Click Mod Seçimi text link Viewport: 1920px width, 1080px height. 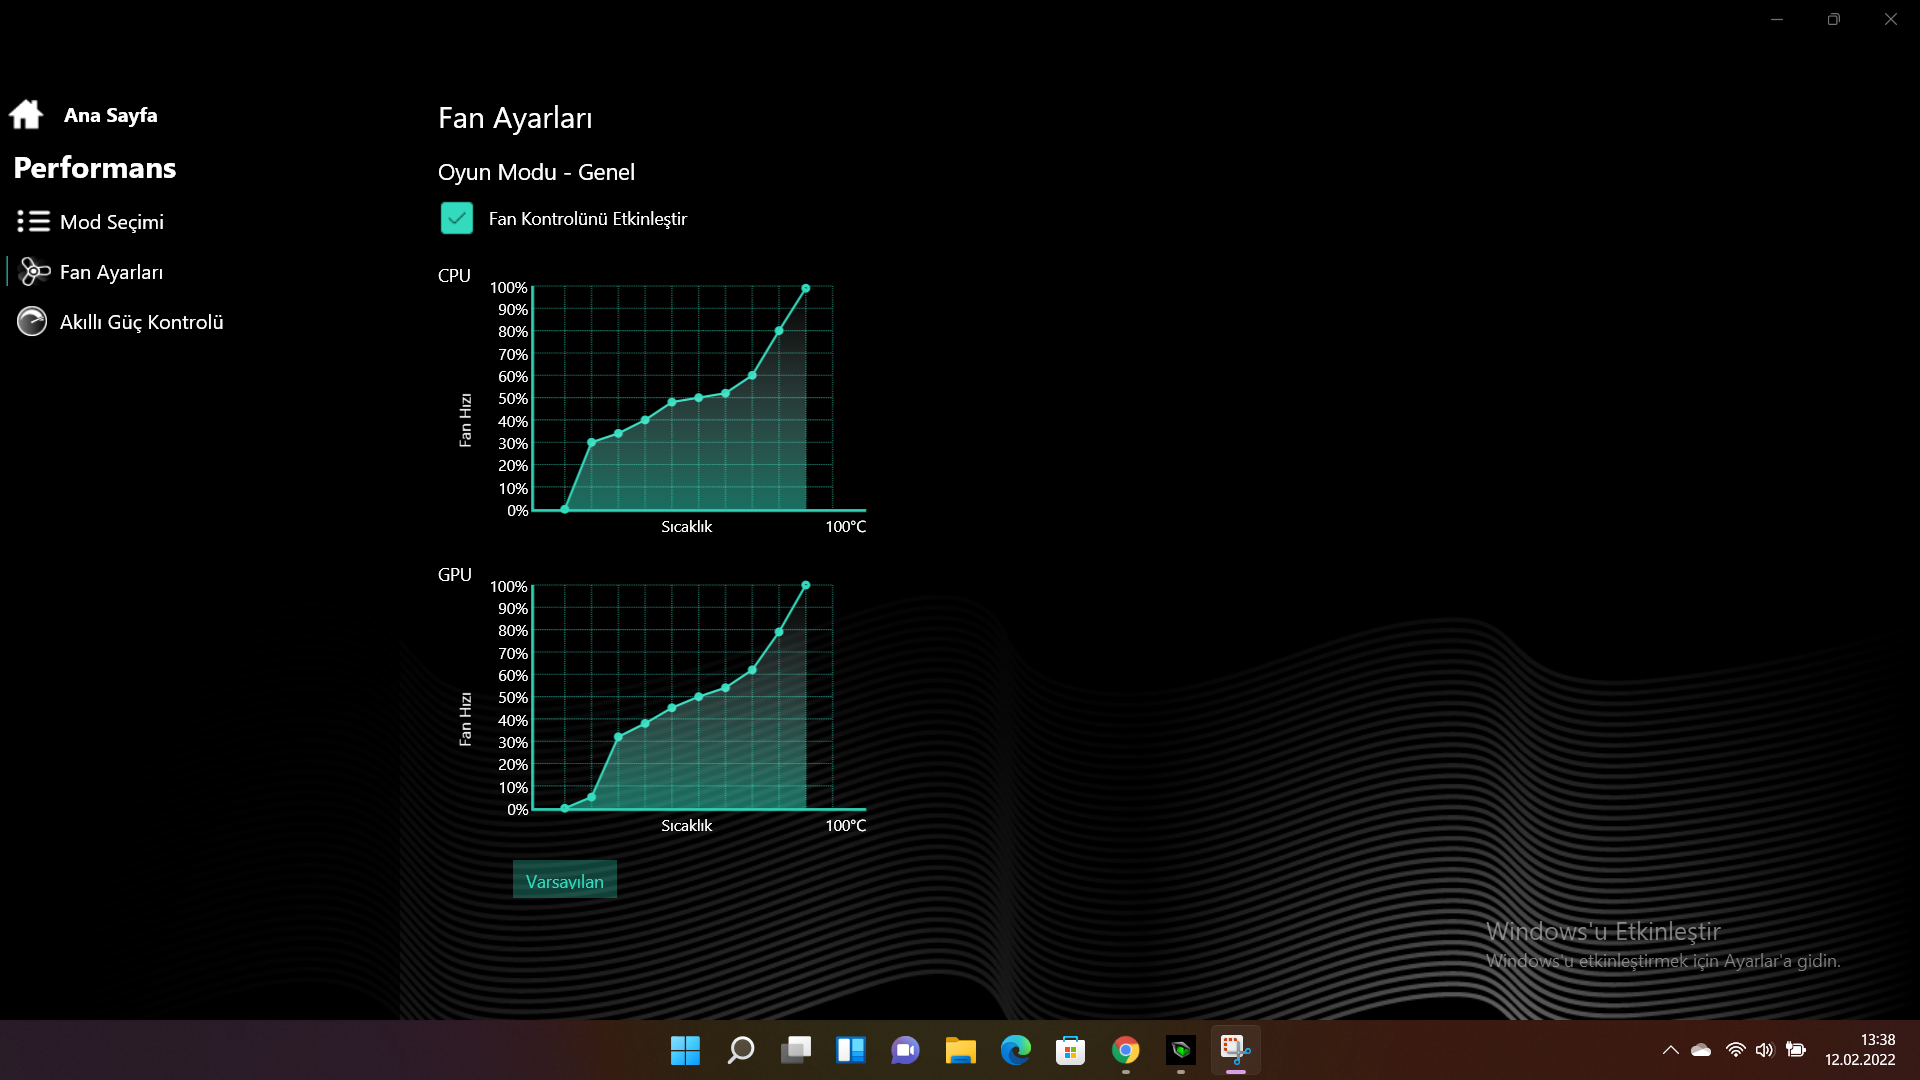pyautogui.click(x=111, y=222)
